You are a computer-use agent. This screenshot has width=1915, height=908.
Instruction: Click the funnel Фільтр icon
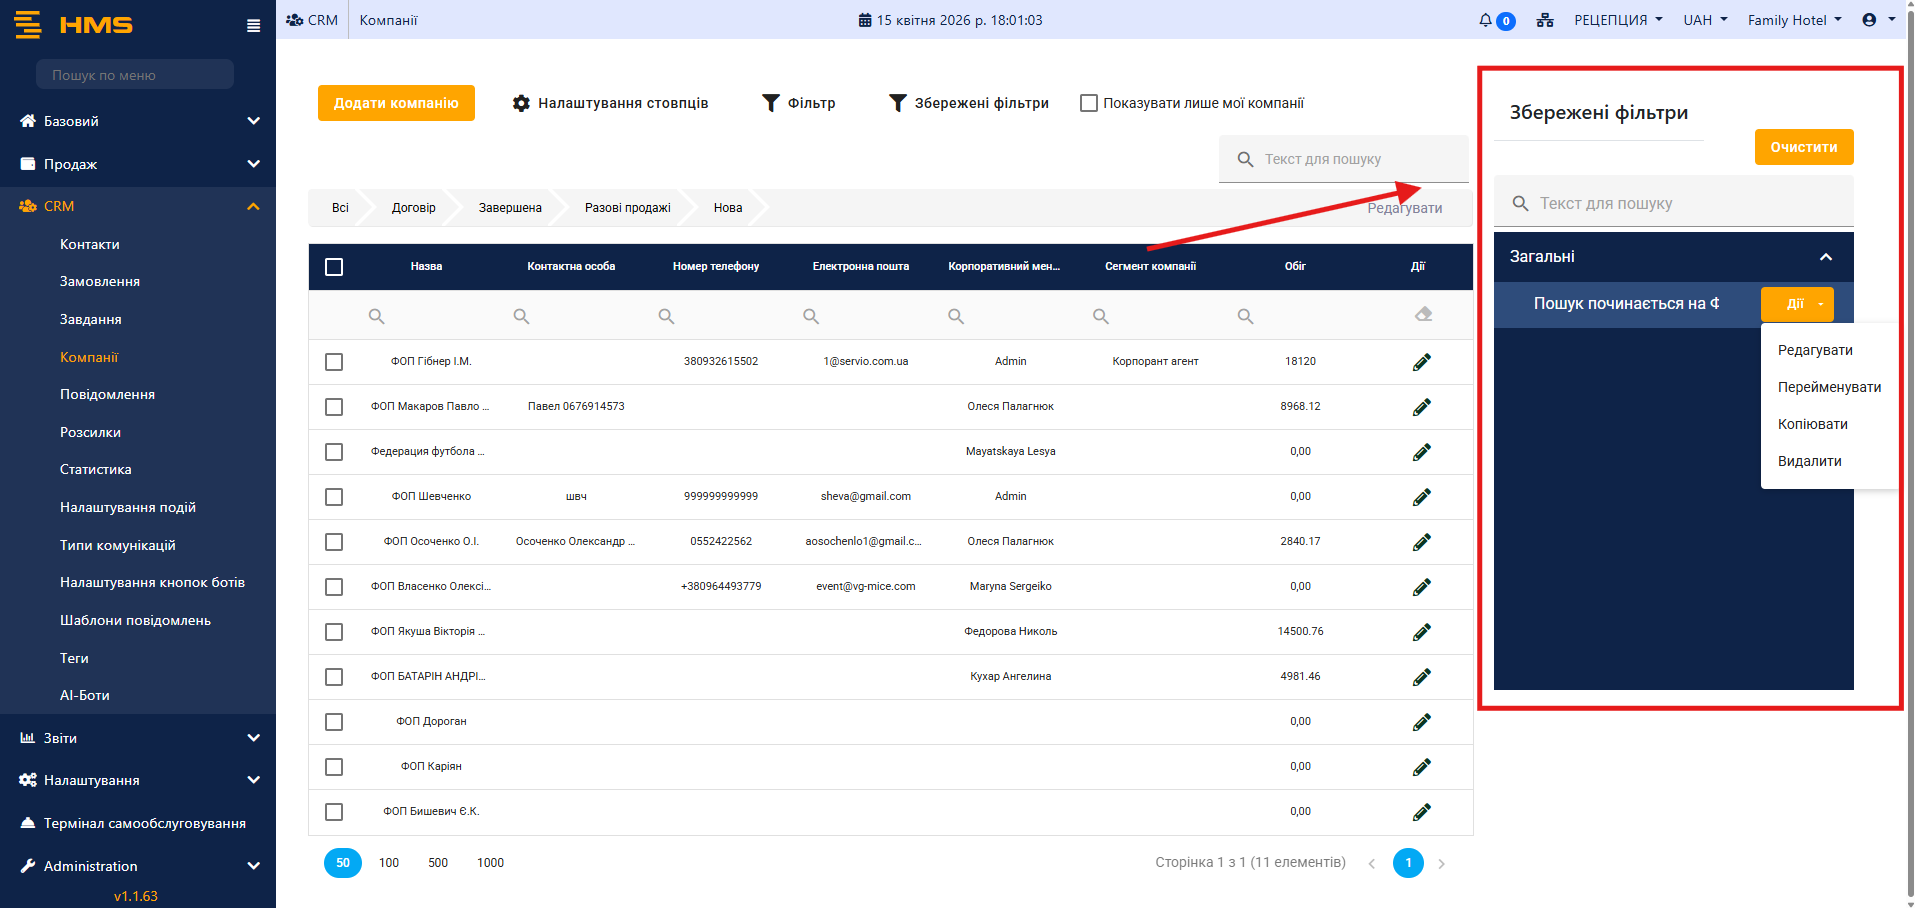tap(770, 103)
